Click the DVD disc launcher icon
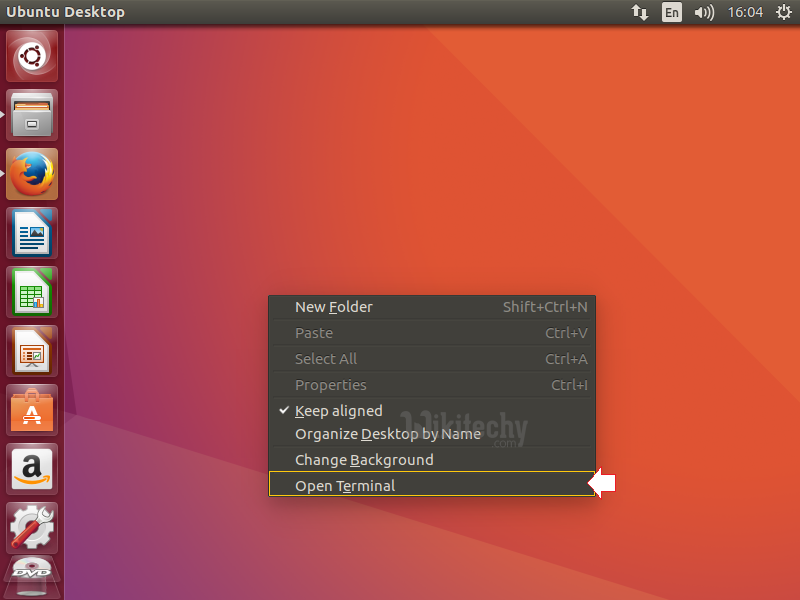800x600 pixels. [x=32, y=577]
